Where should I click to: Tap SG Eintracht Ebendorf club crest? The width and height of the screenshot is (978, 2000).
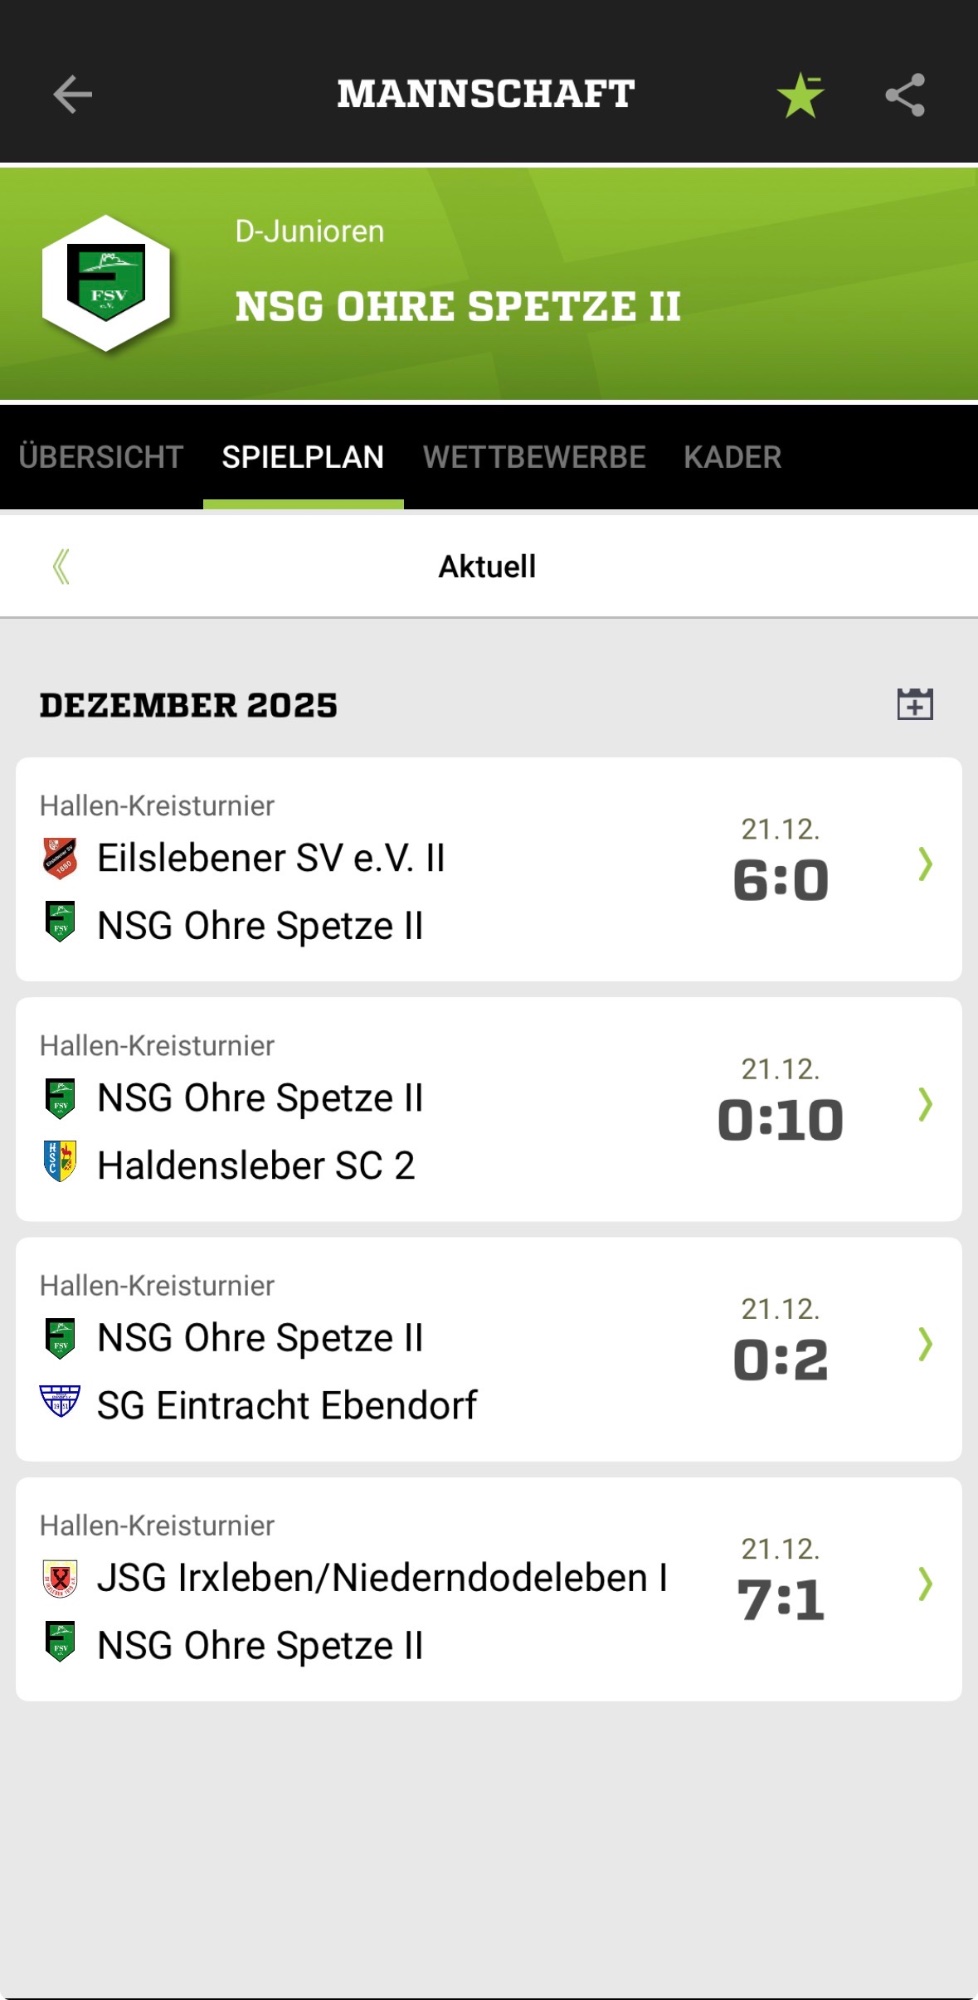pos(60,1402)
